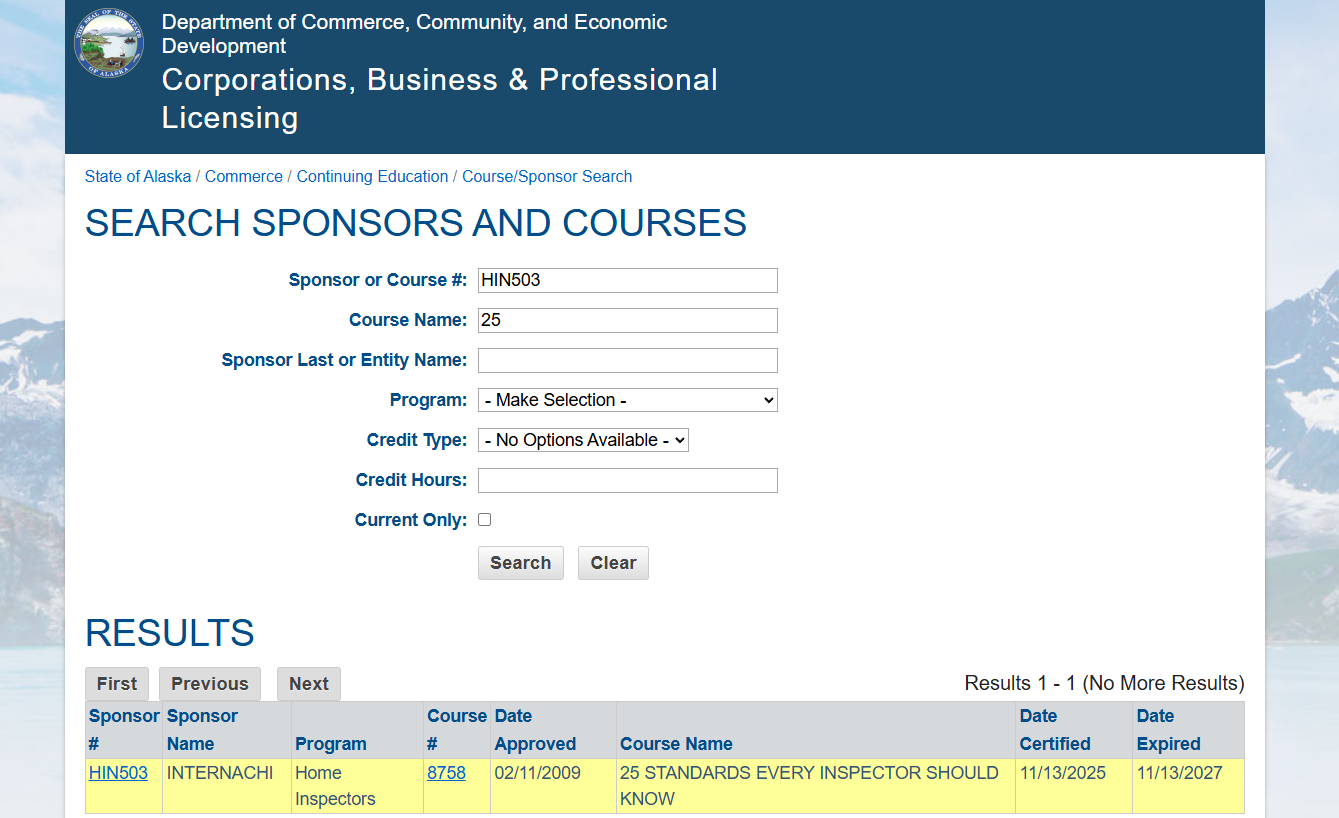Click the Credit Hours input box

pos(627,480)
